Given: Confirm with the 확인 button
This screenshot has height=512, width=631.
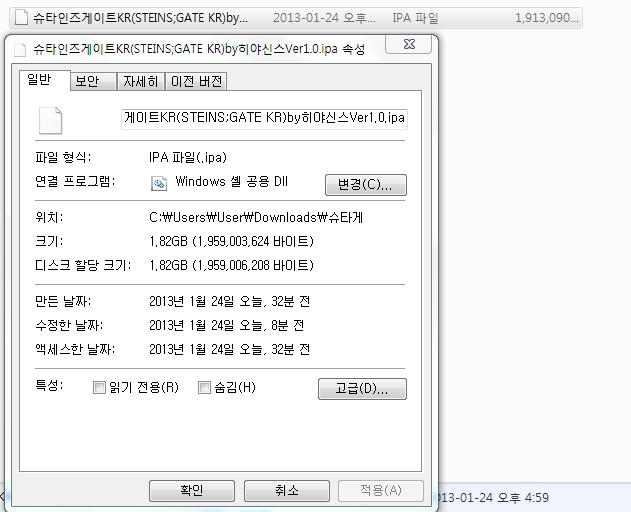Looking at the screenshot, I should (x=192, y=491).
